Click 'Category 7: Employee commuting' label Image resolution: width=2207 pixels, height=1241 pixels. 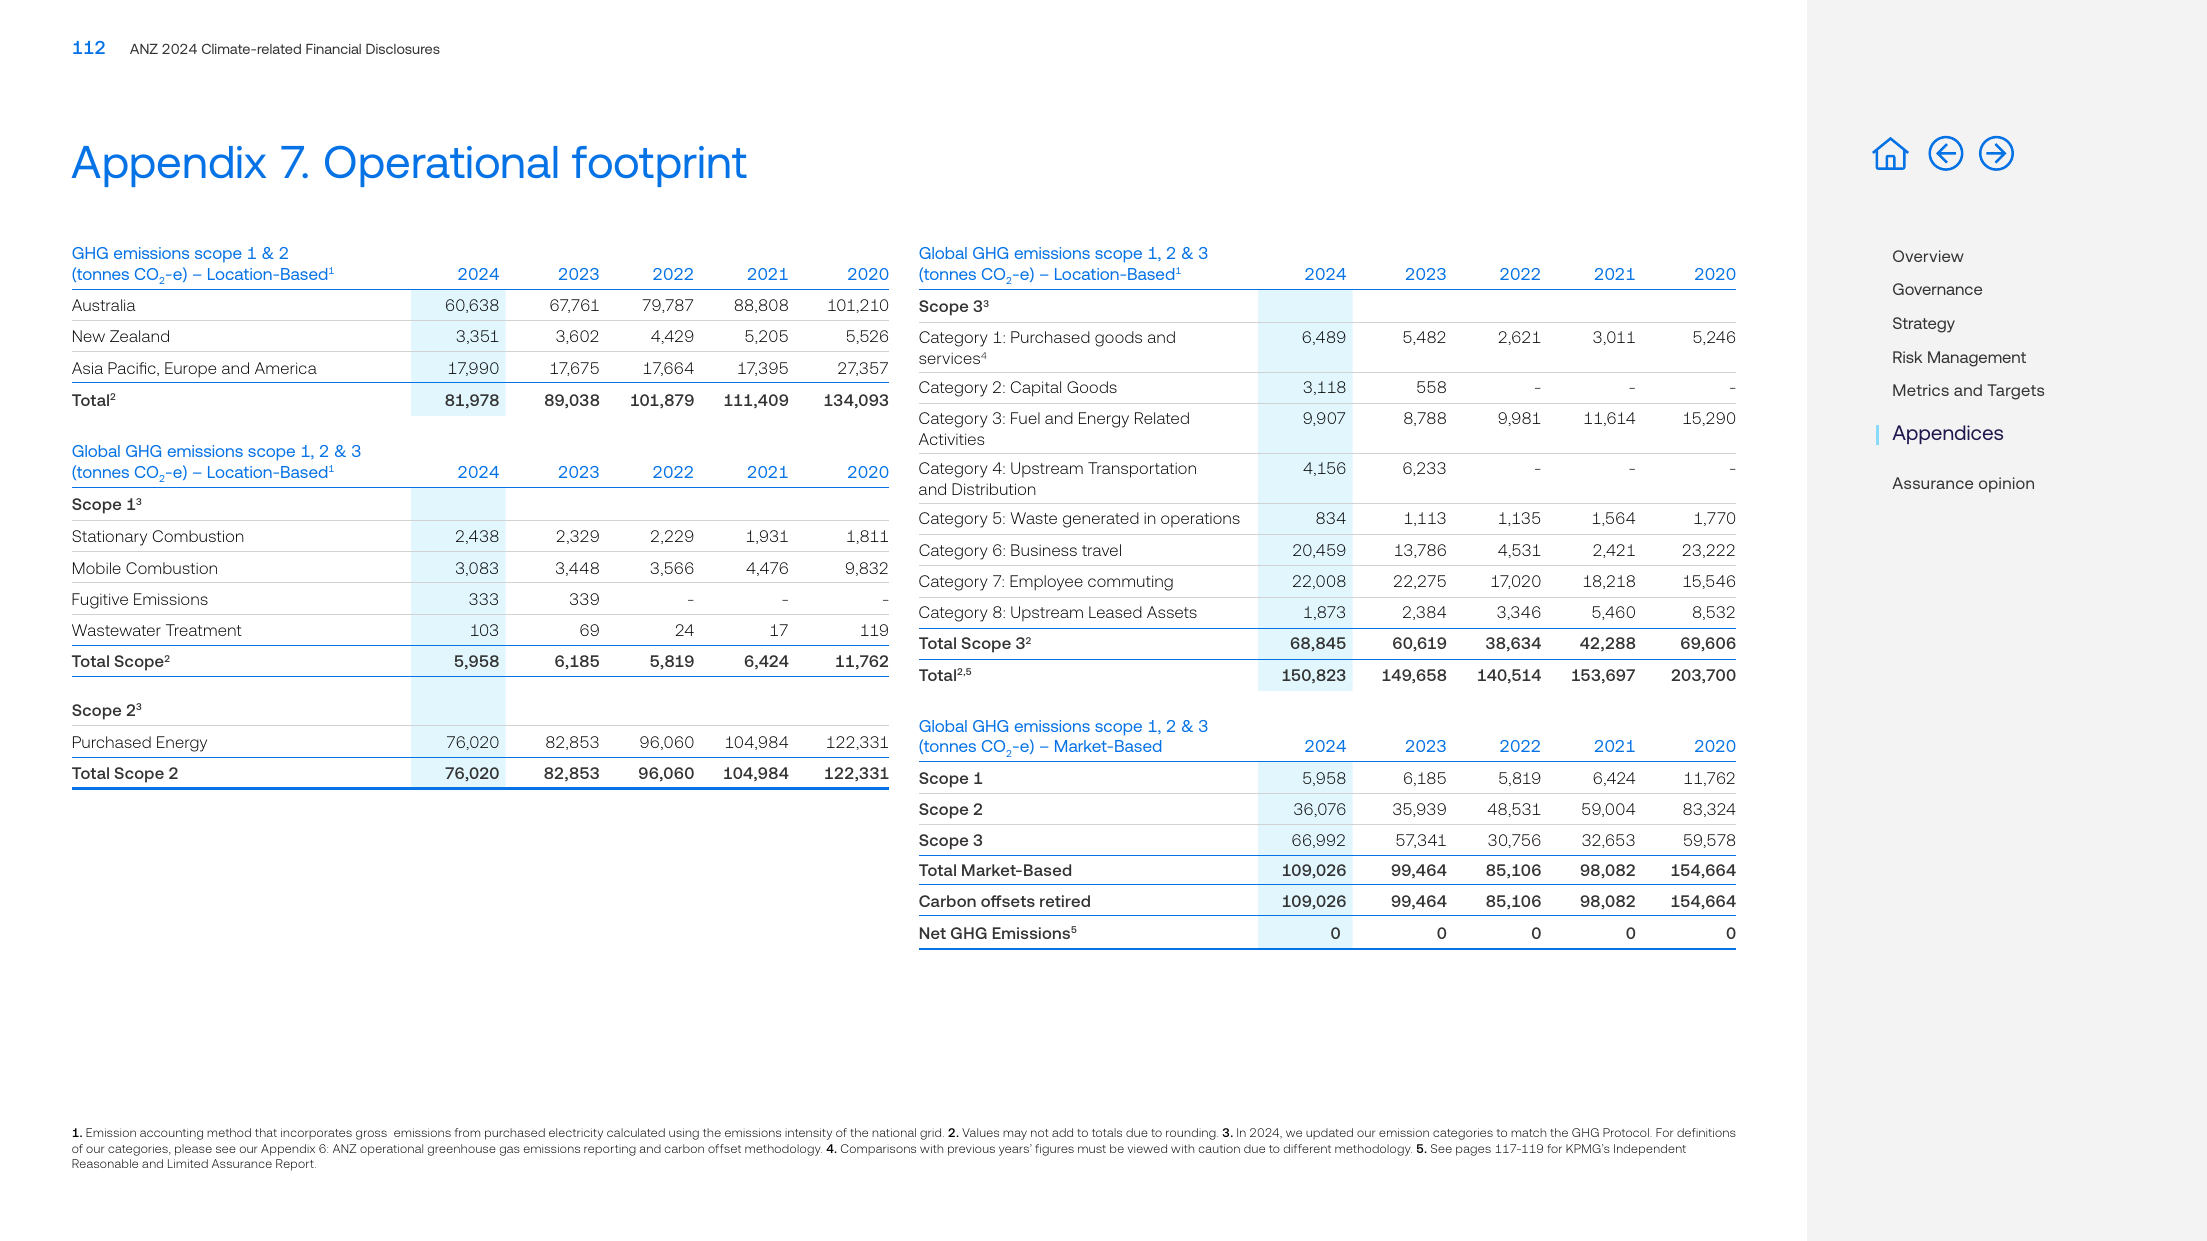(1046, 581)
